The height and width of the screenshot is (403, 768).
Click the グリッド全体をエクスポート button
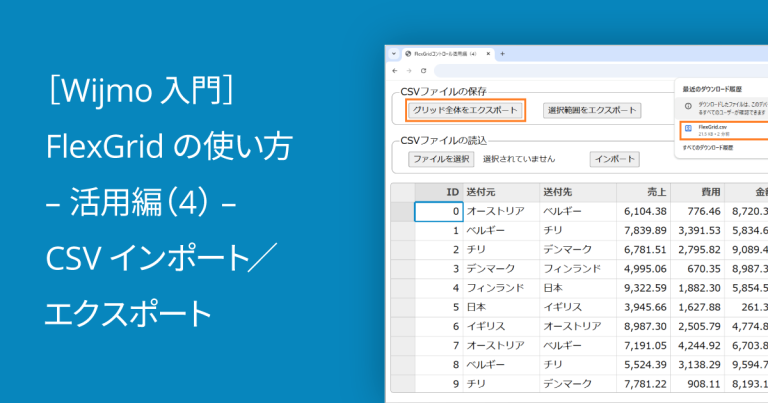tap(465, 110)
